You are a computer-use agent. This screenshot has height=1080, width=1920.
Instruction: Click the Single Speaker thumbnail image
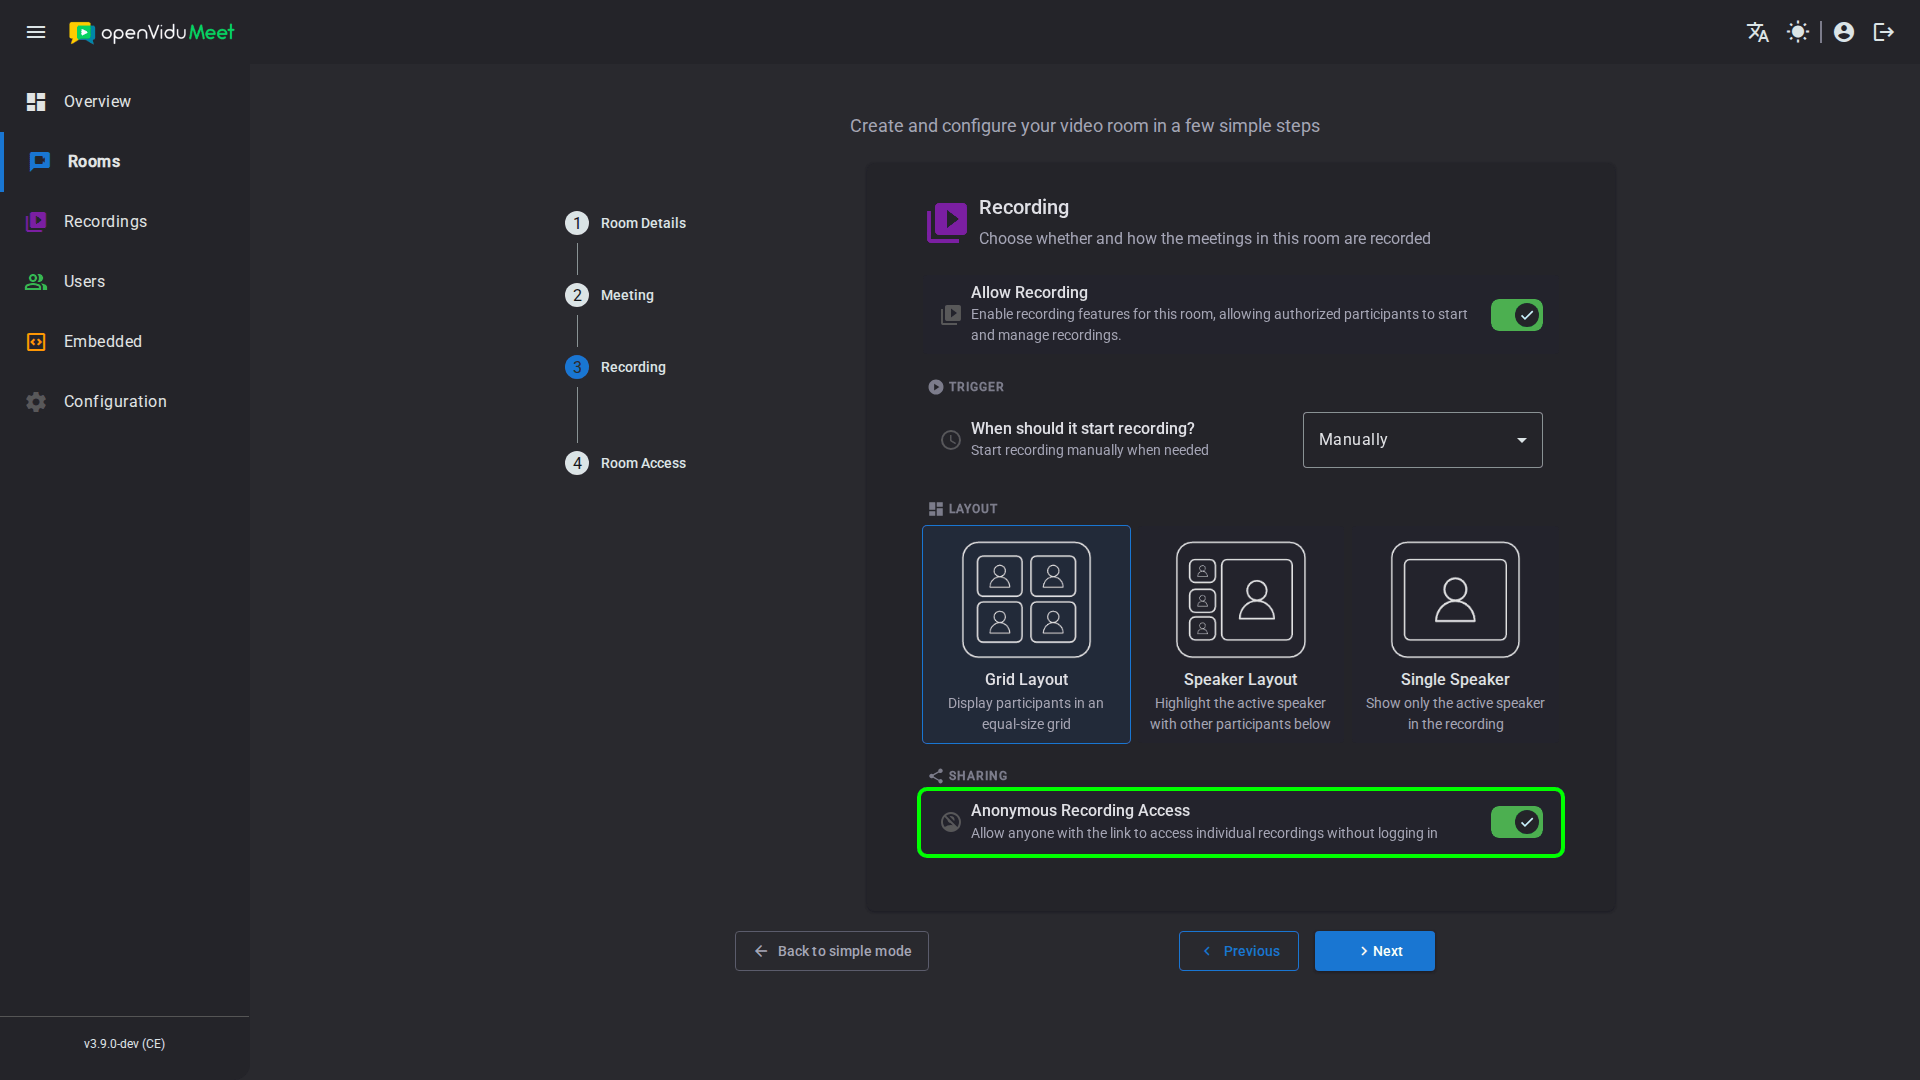[1455, 599]
